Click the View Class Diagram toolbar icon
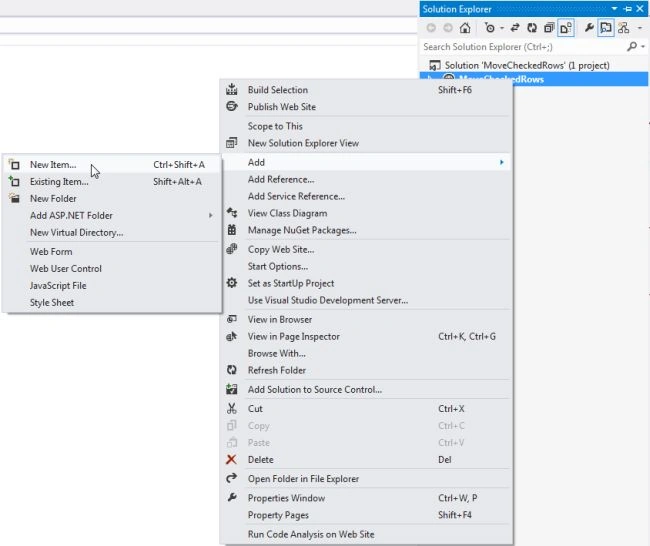The image size is (650, 546). click(623, 28)
